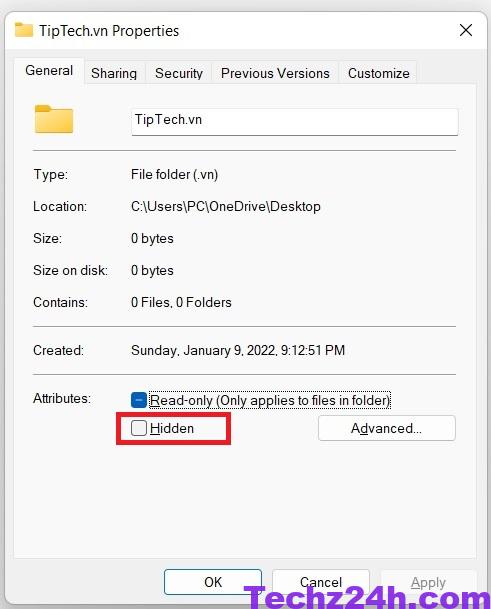
Task: Click the Read-only checkbox label text
Action: (x=270, y=400)
